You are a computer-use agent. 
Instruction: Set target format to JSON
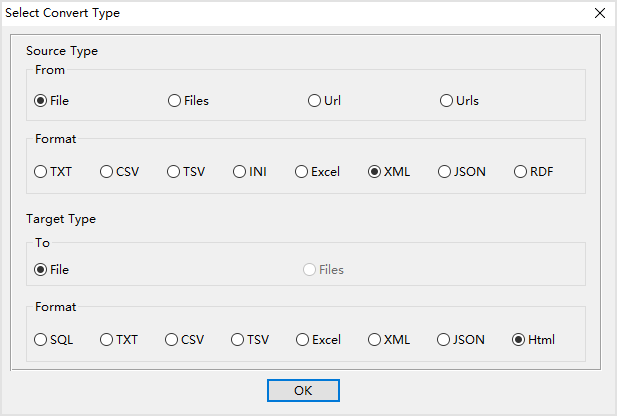461,340
